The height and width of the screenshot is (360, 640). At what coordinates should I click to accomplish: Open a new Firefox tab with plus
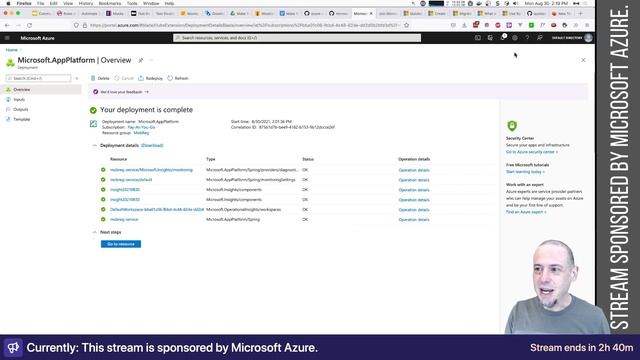coord(580,13)
